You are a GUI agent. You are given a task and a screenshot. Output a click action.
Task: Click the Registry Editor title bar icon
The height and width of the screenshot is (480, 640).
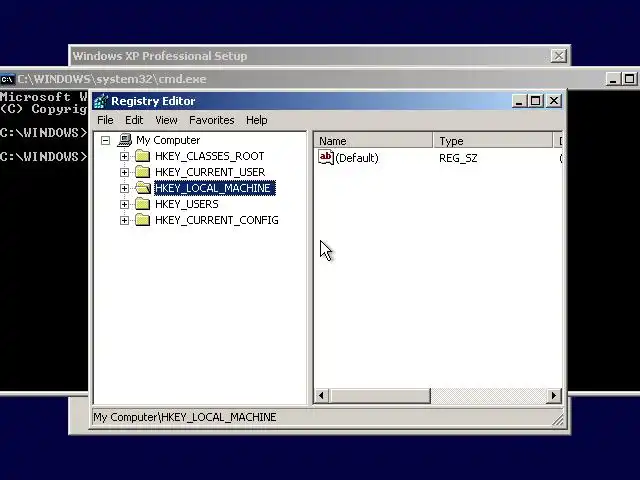pyautogui.click(x=101, y=101)
